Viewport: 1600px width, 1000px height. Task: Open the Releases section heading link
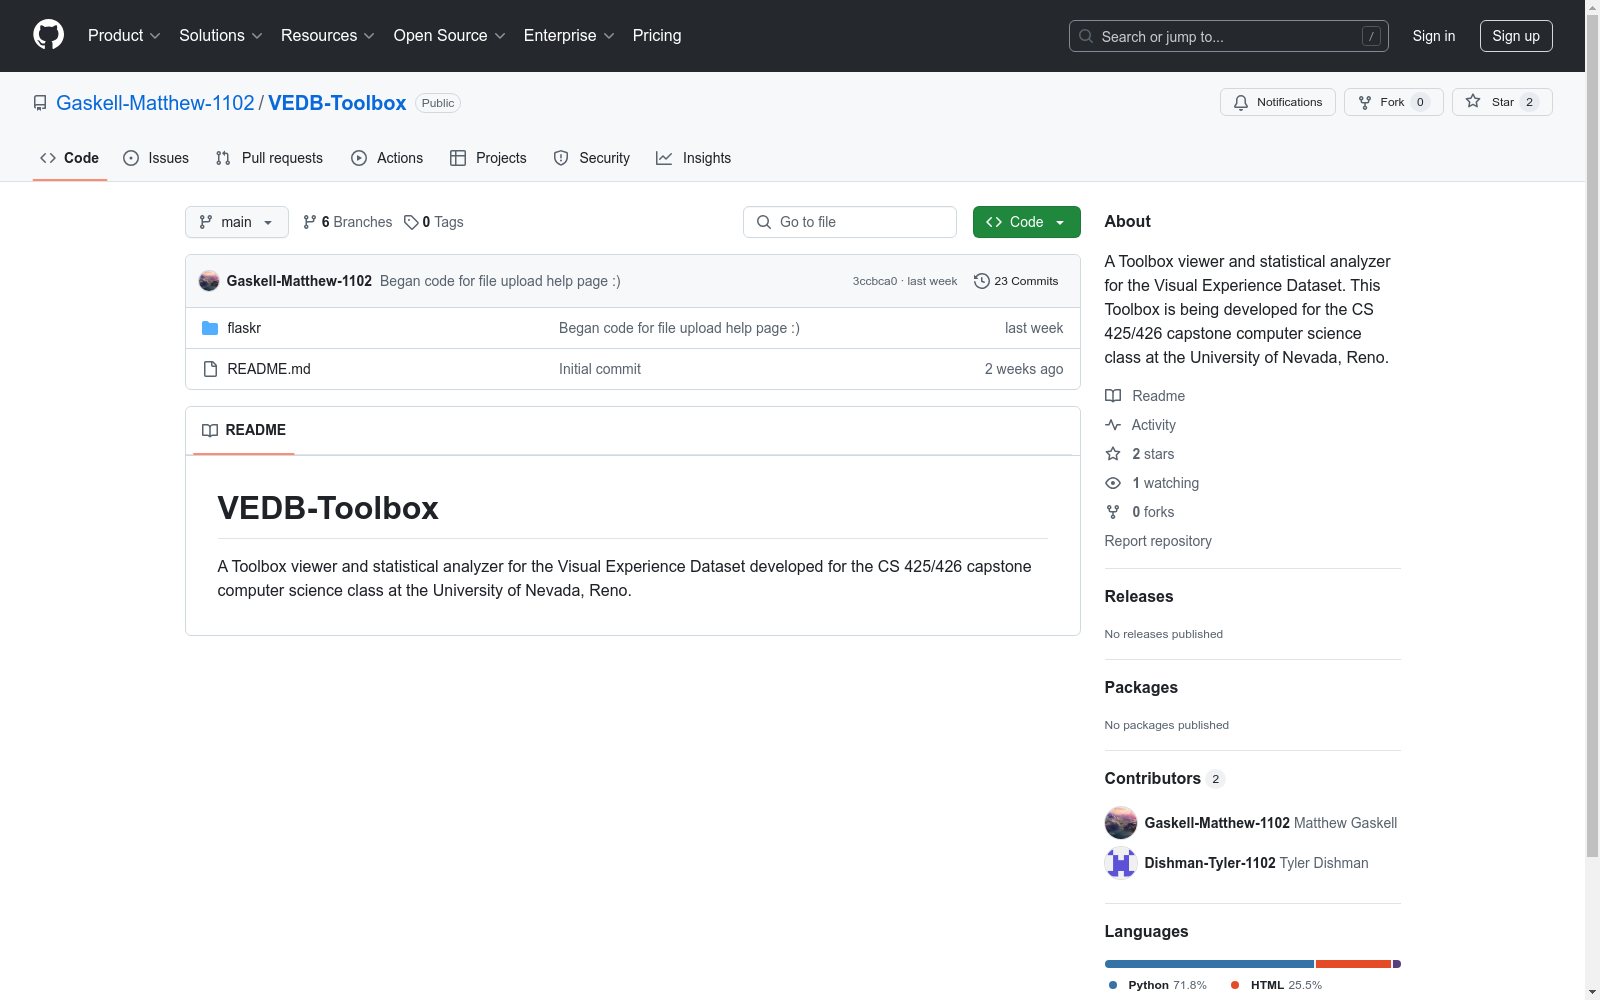tap(1139, 597)
